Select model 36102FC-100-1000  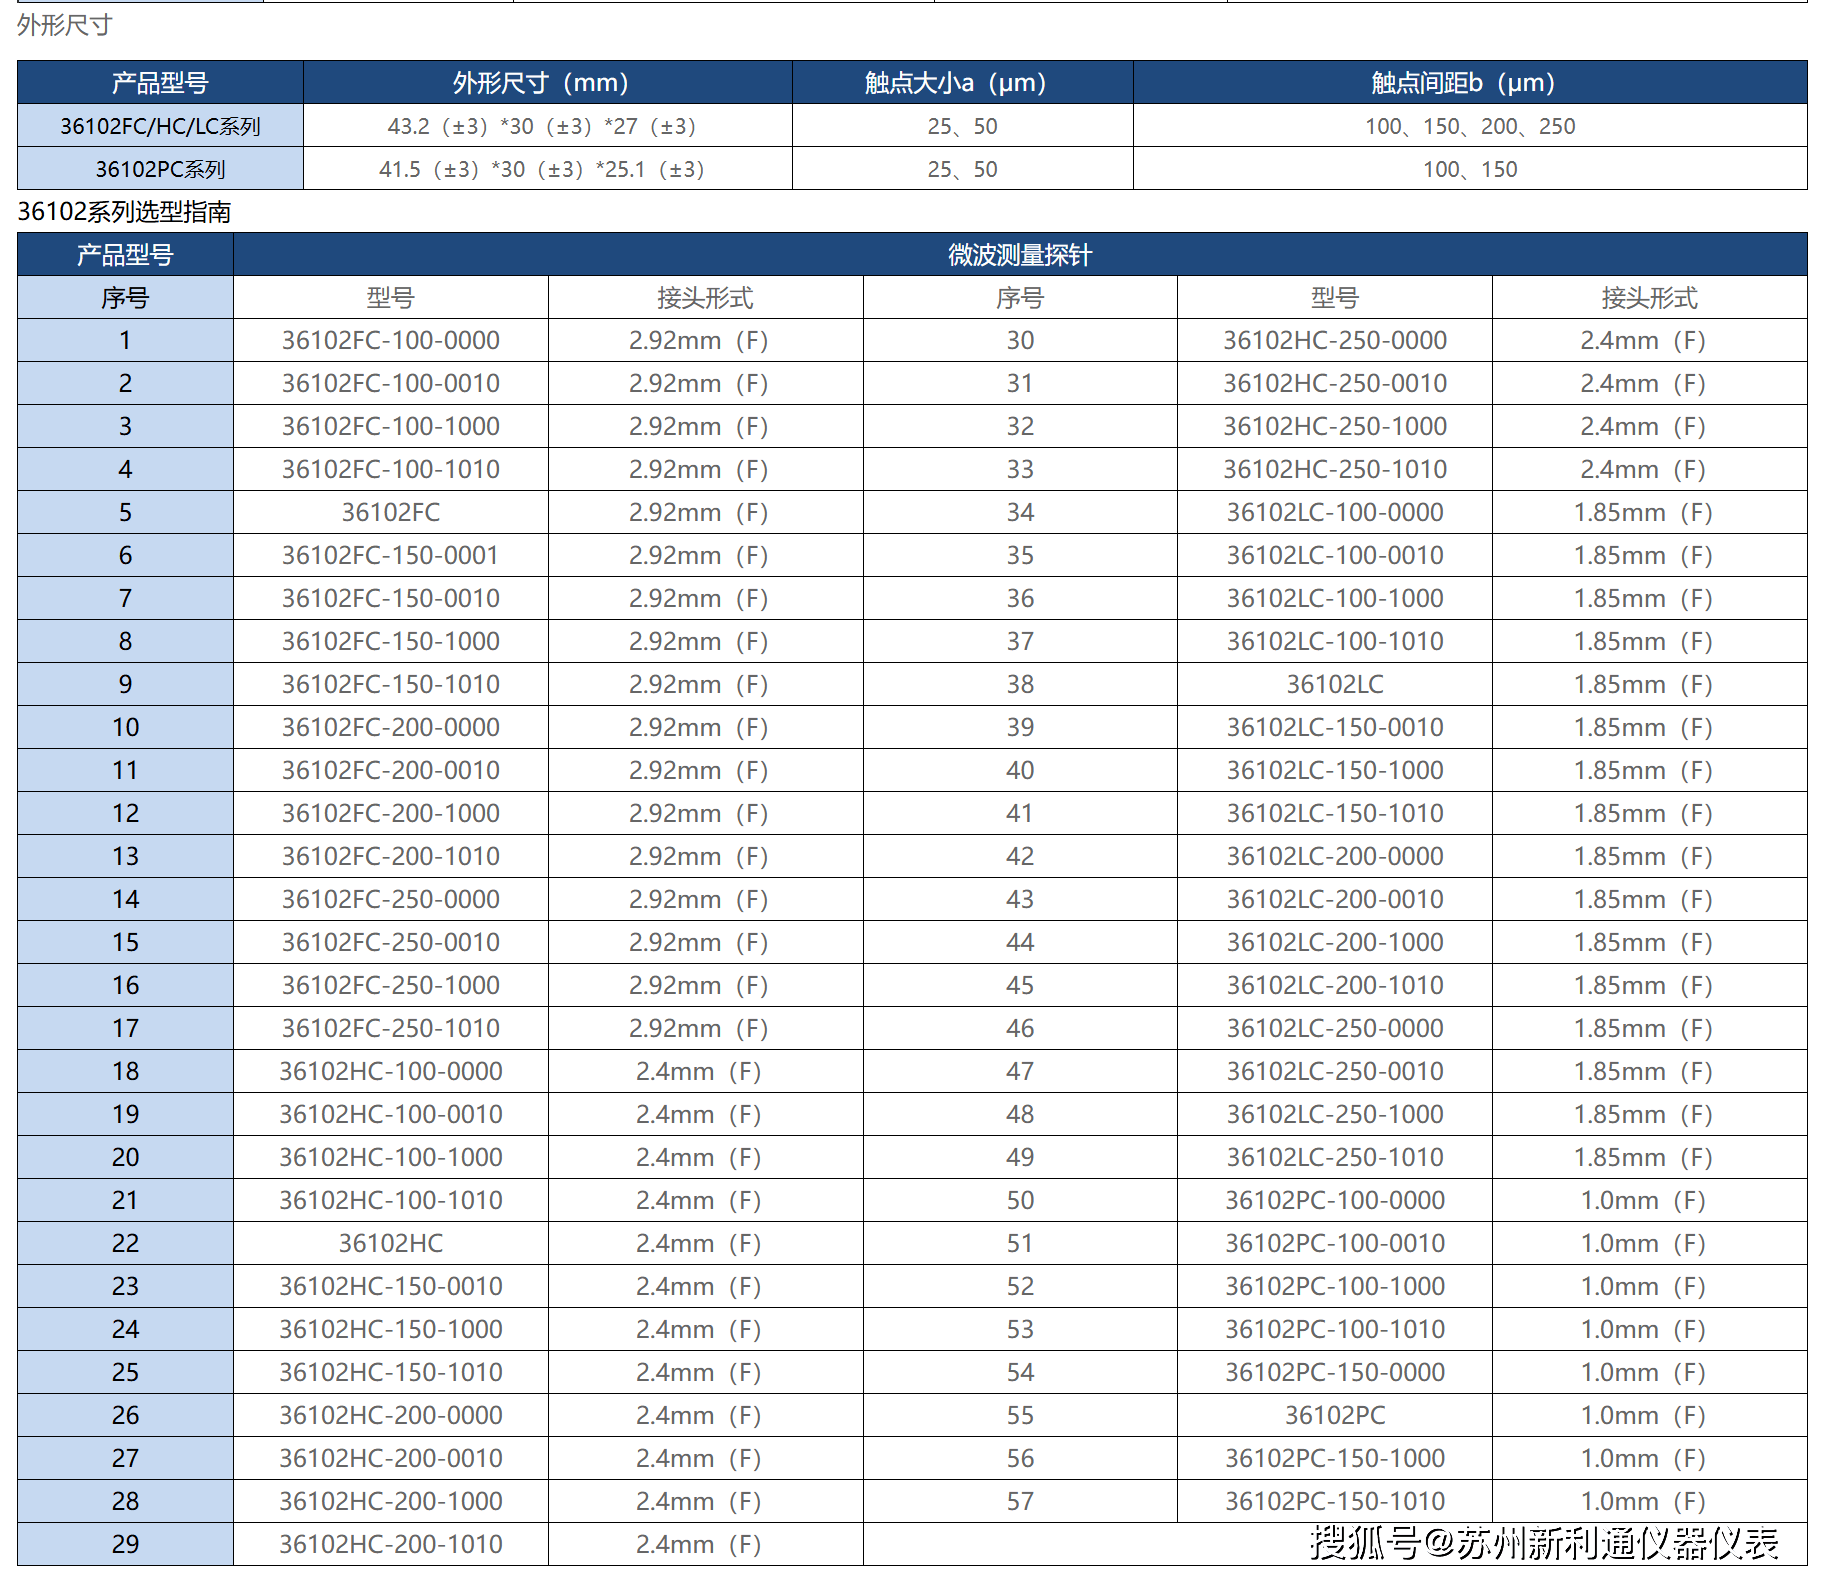coord(390,426)
